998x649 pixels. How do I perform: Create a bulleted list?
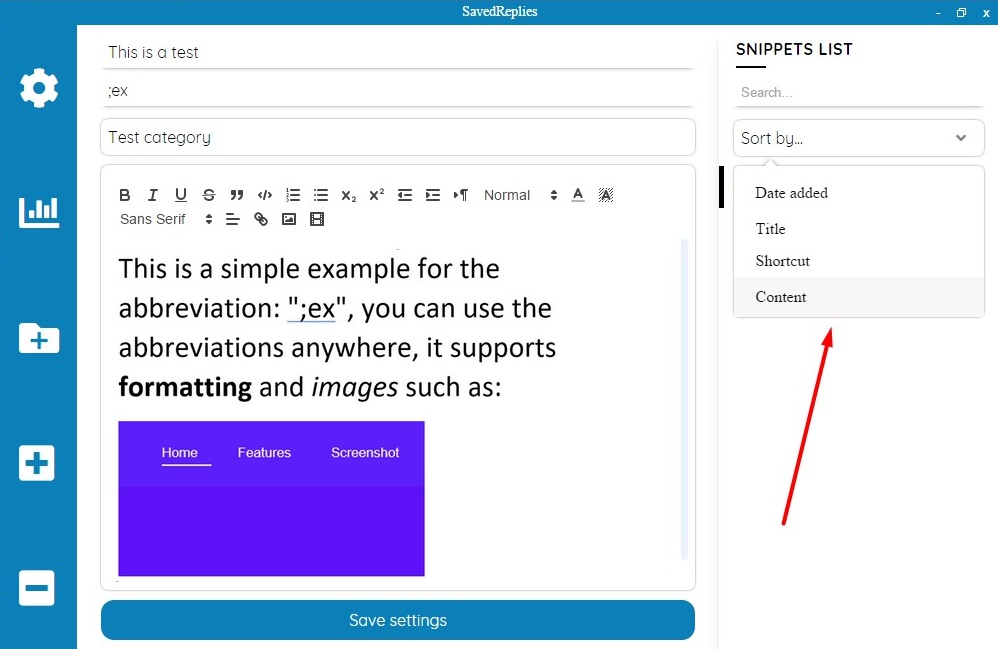(321, 195)
